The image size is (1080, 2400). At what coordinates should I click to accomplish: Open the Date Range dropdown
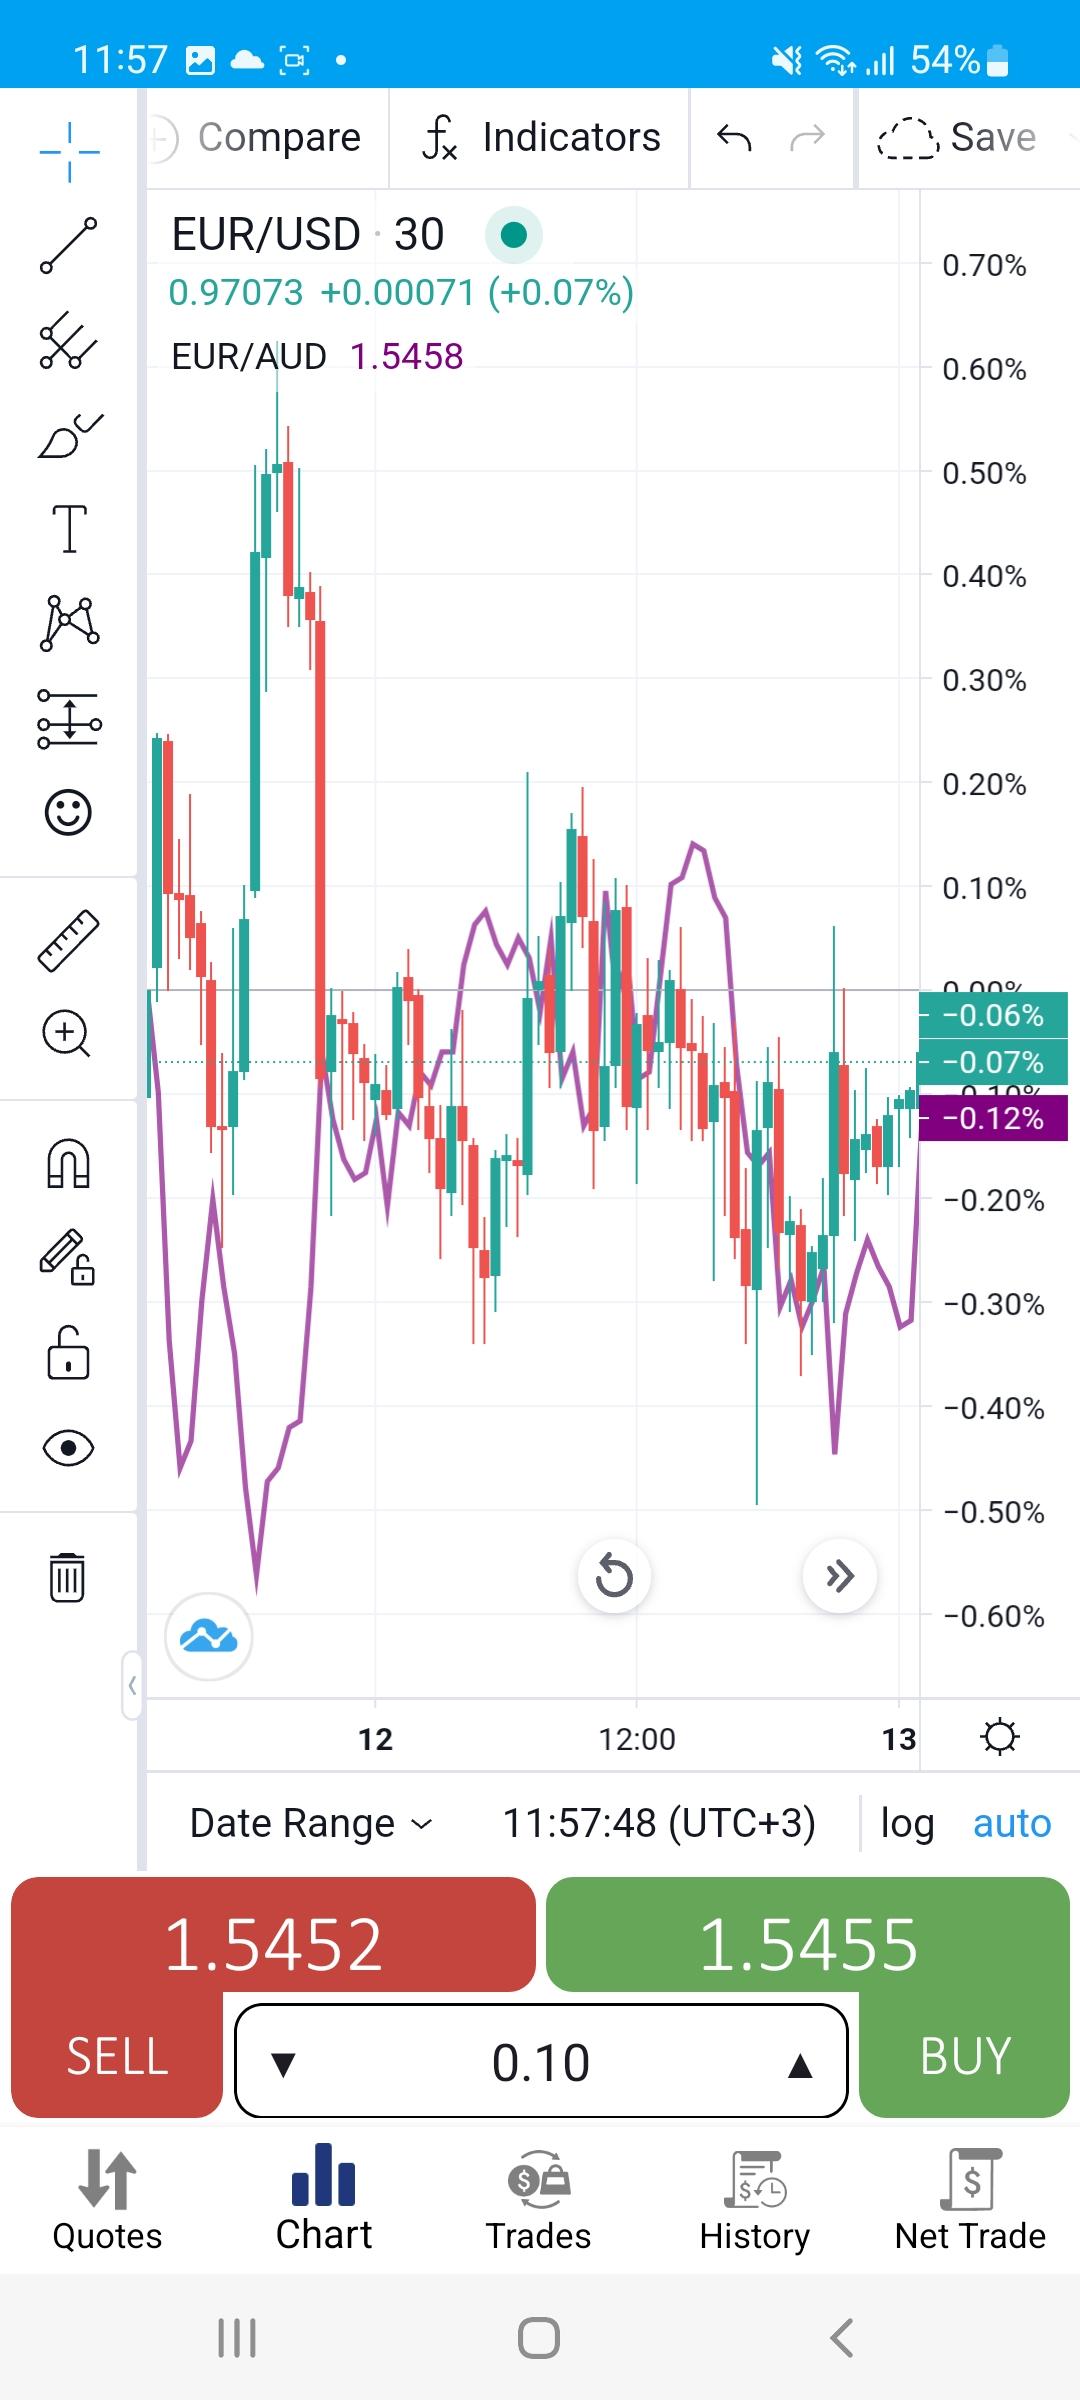pos(311,1823)
